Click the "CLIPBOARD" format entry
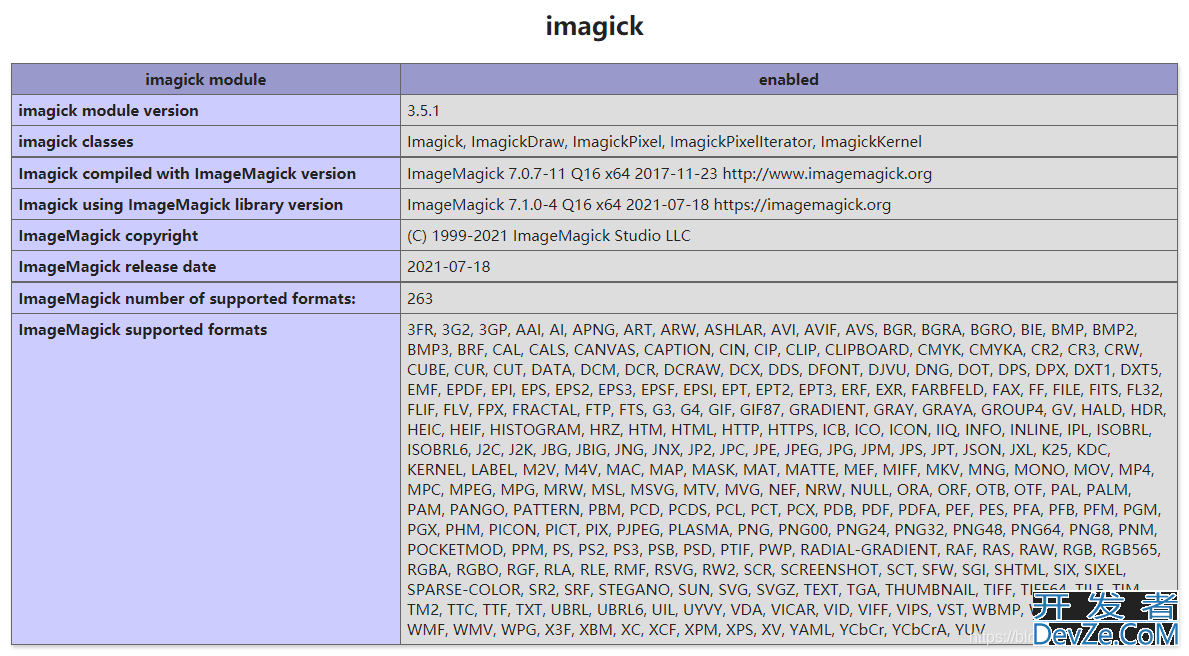Viewport: 1189px width, 656px height. [x=866, y=350]
